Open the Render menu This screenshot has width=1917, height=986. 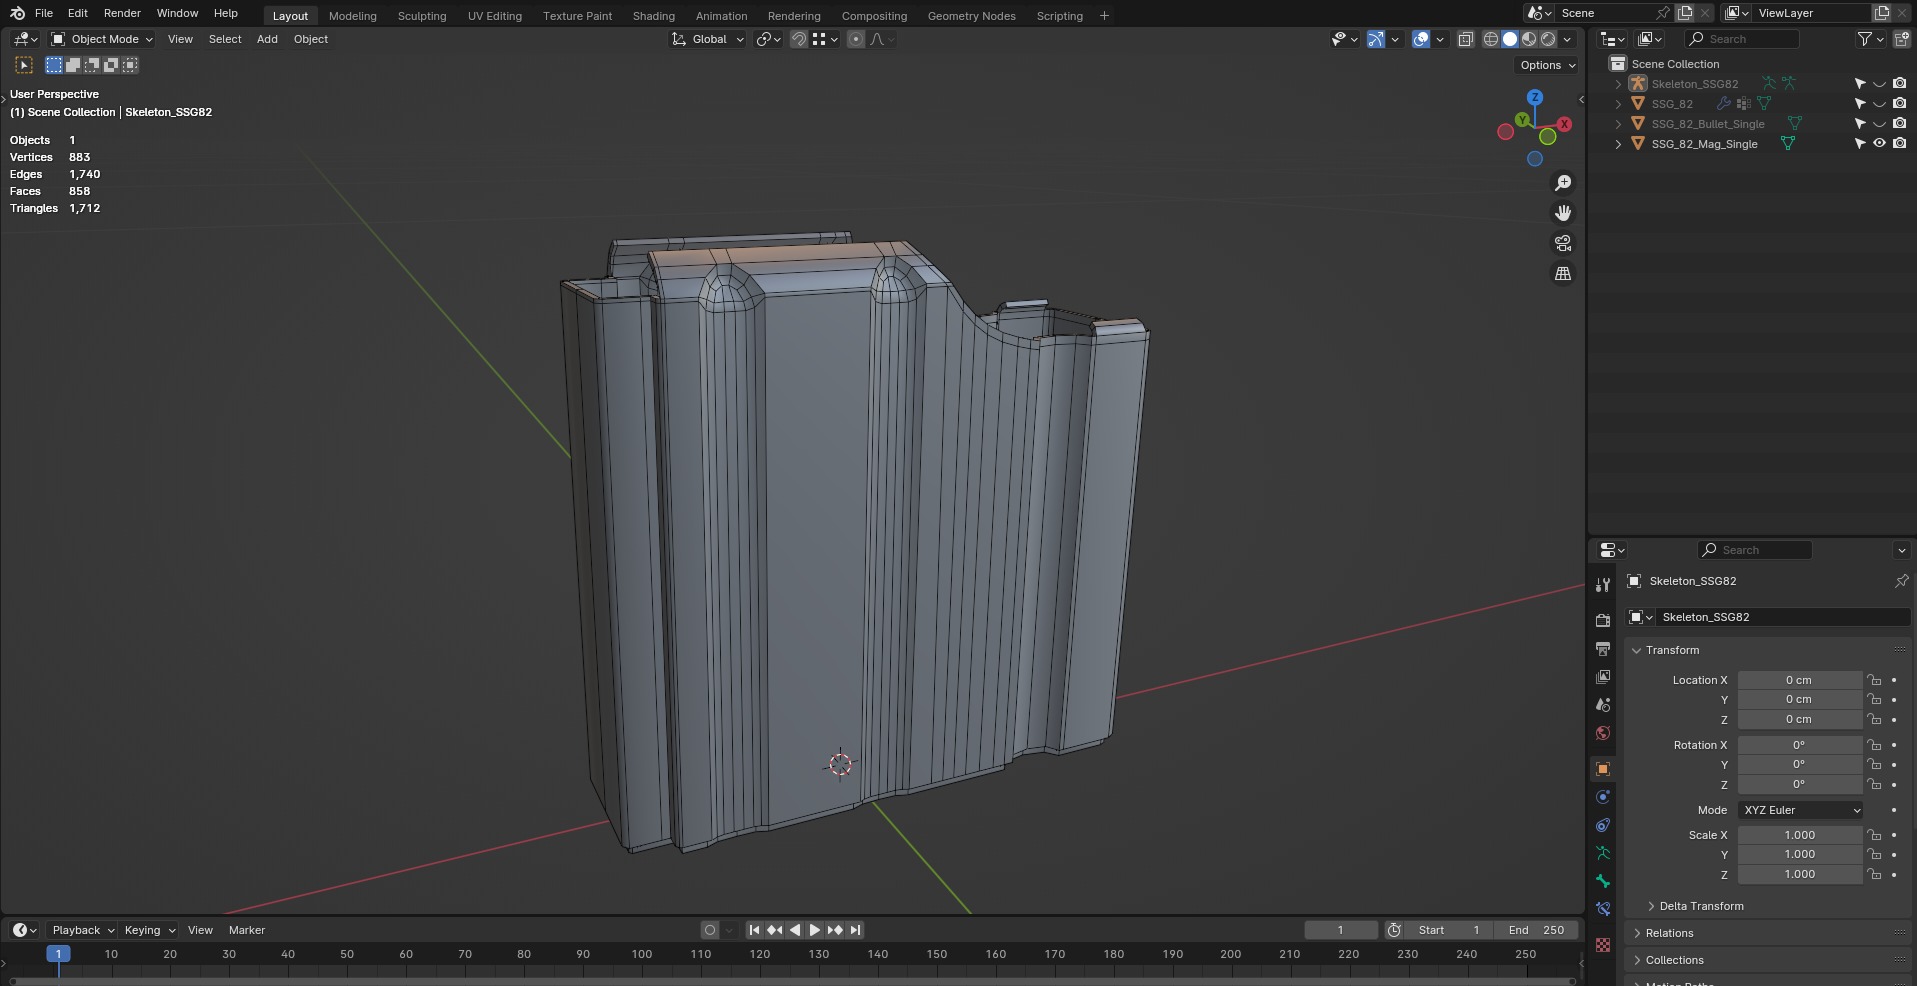pyautogui.click(x=122, y=13)
